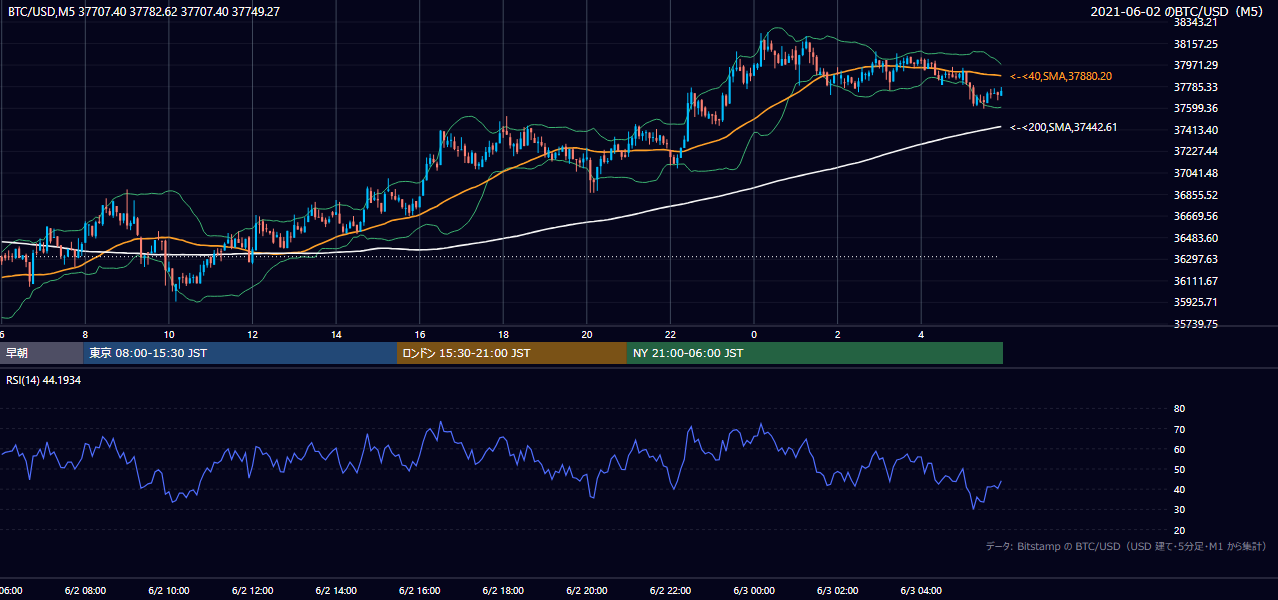
Task: Click hour tick 2 under price chart
Action: point(838,335)
